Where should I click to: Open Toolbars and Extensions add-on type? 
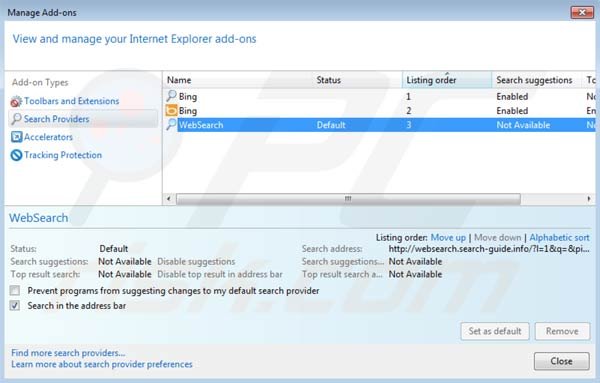(72, 101)
